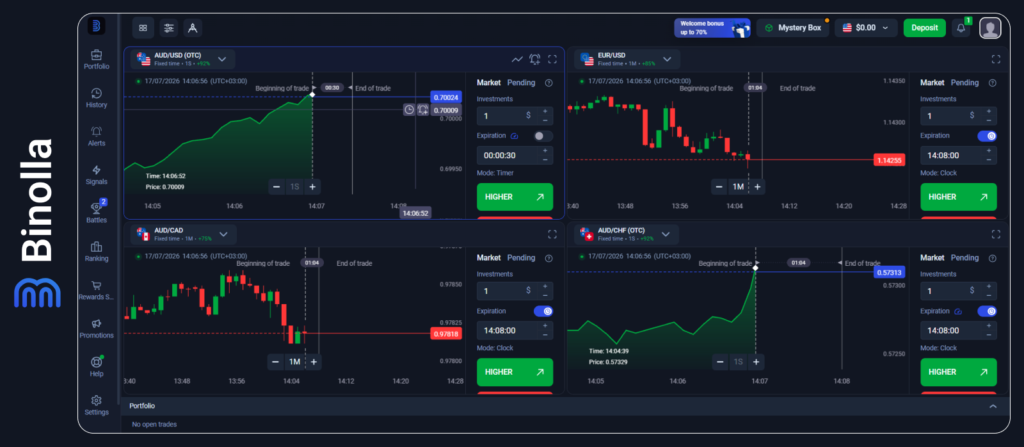Open the Battles sidebar section
Image resolution: width=1024 pixels, height=447 pixels.
pos(96,213)
